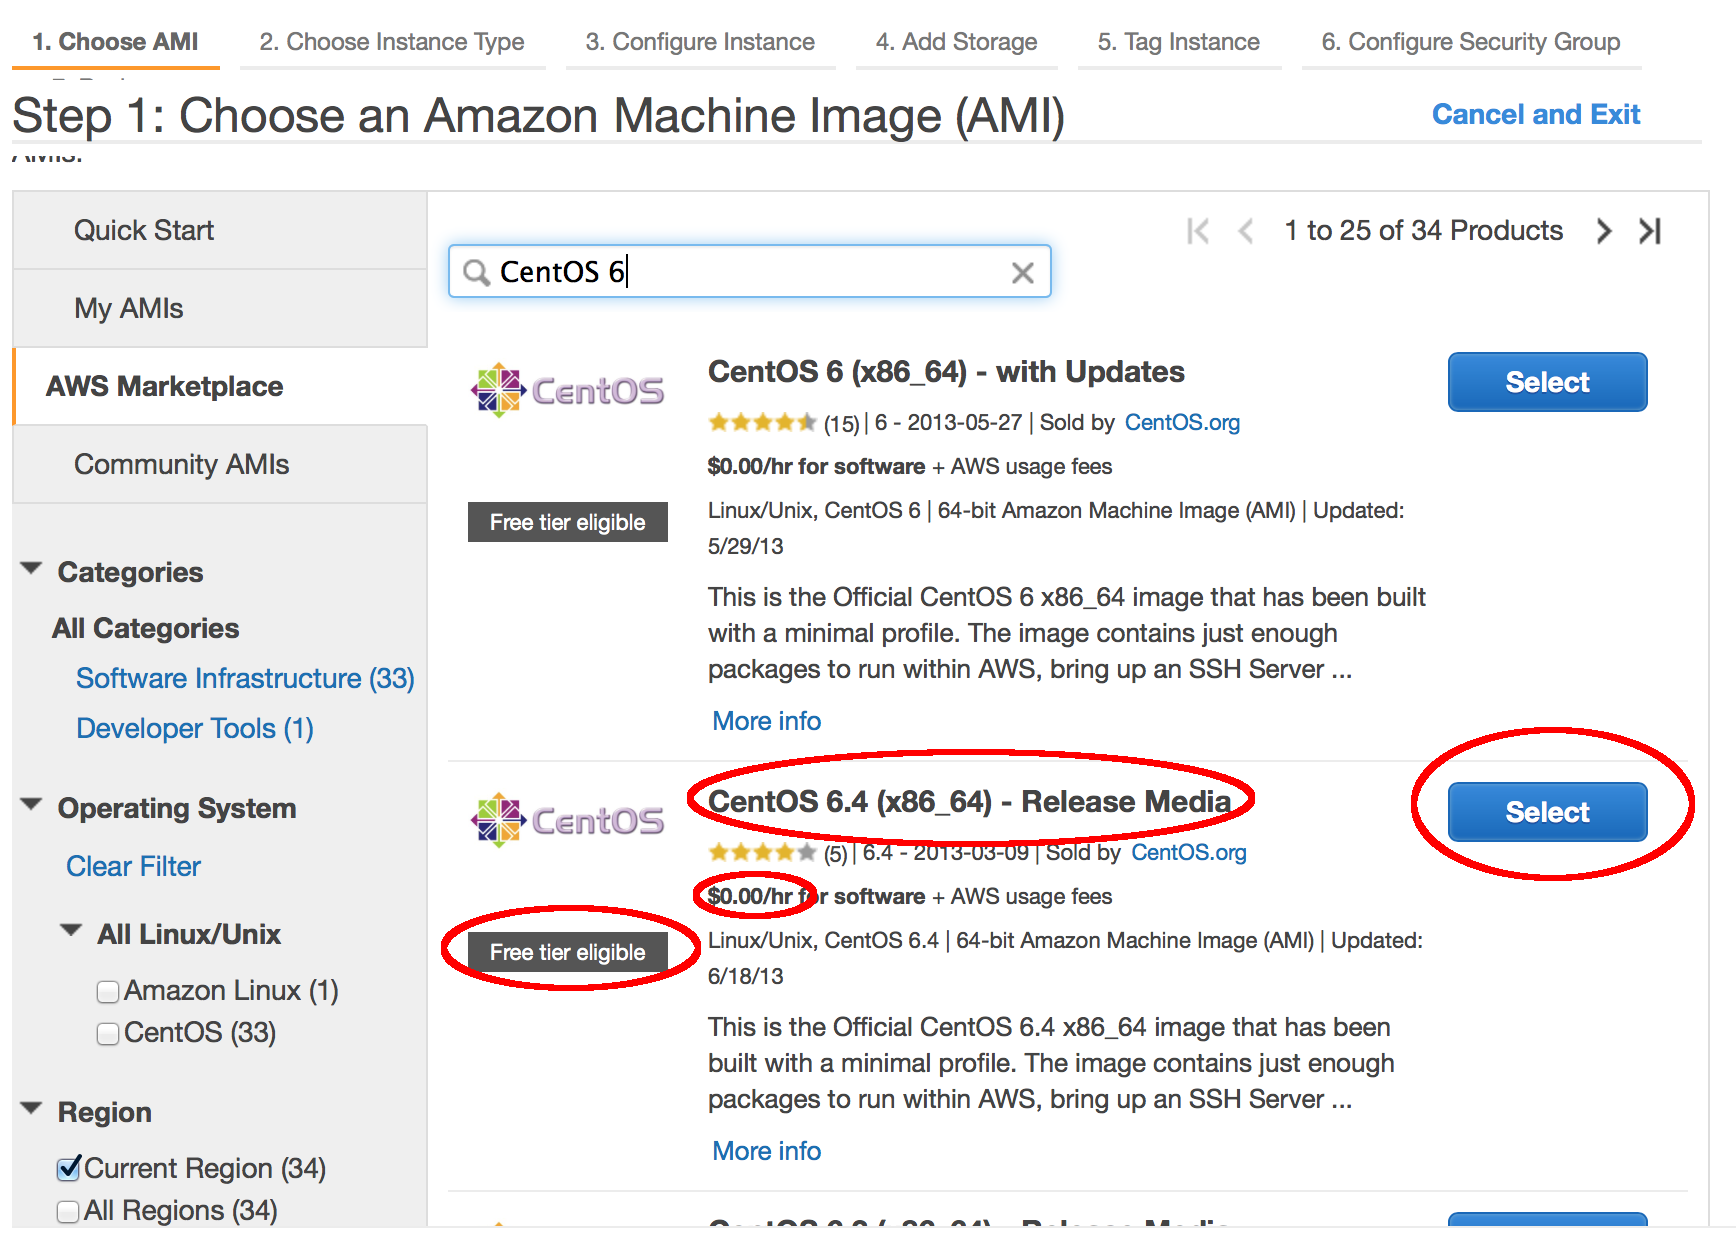
Task: Go to Configure Security Group step
Action: [x=1471, y=42]
